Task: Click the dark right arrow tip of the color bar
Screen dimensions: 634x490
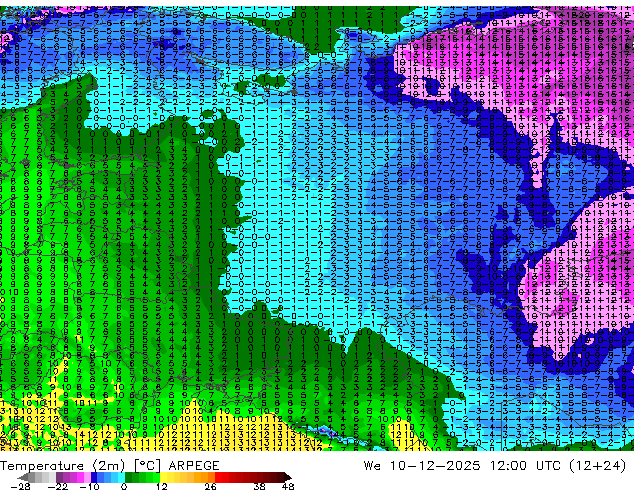Action: tap(287, 477)
